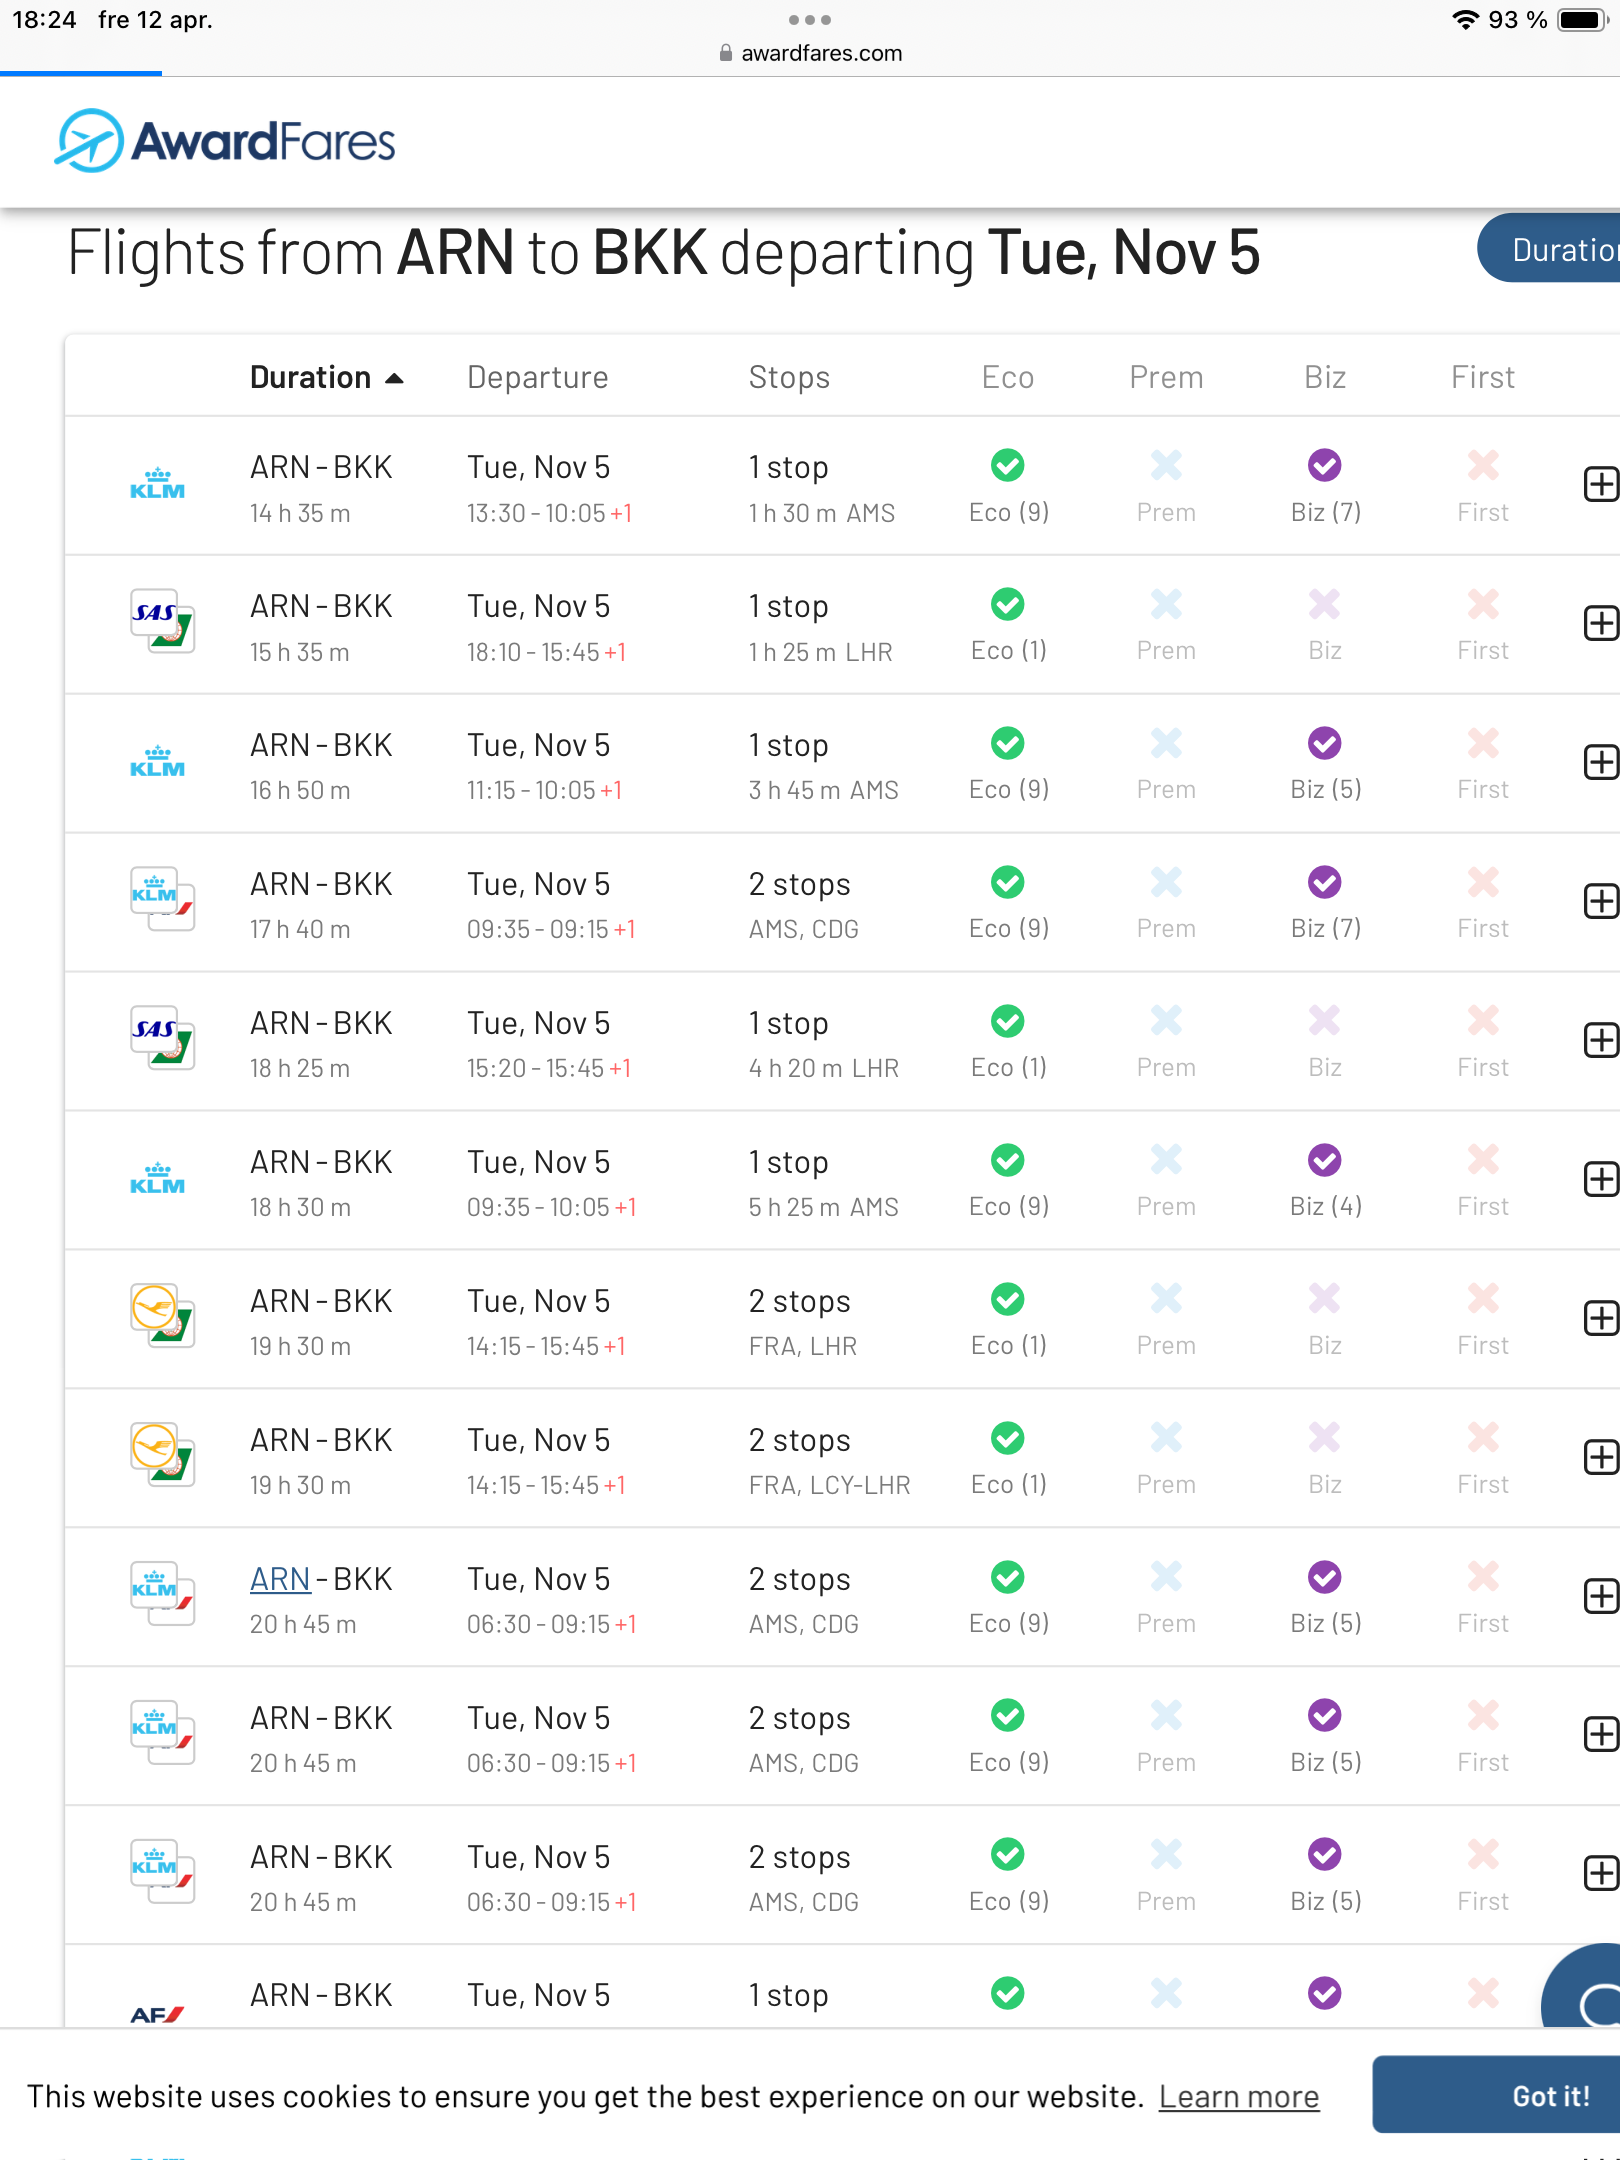The height and width of the screenshot is (2160, 1620).
Task: Click the SAS airline logo on the 15 h 35 m flight
Action: (162, 621)
